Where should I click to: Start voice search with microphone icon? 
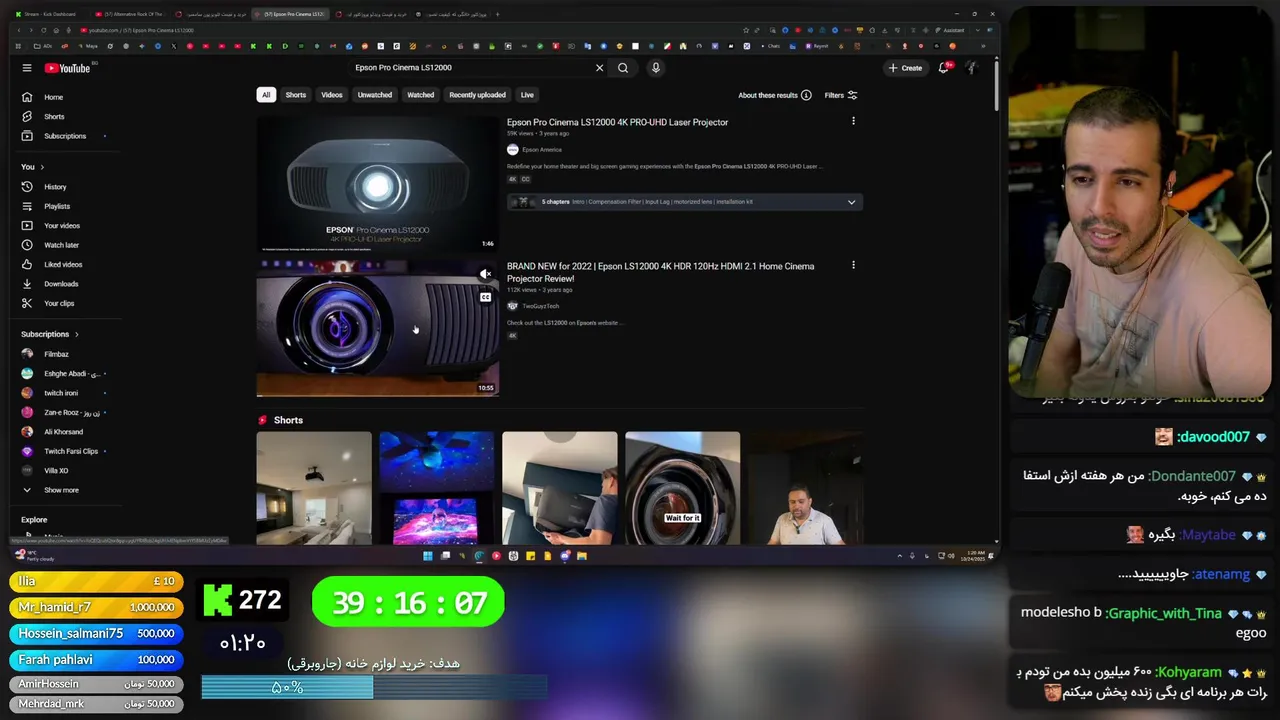[656, 68]
